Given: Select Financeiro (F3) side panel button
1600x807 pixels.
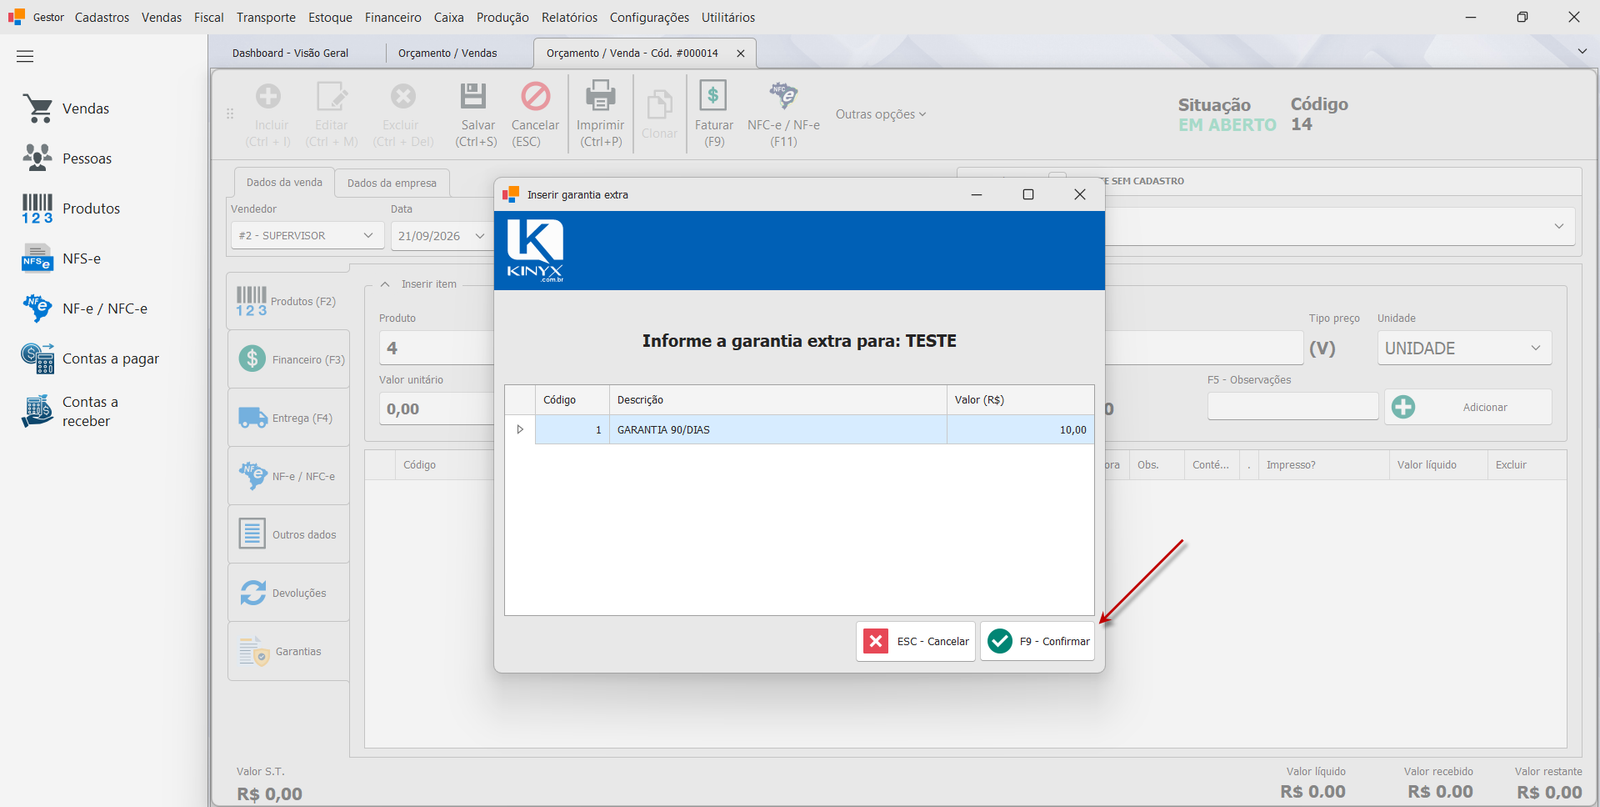Looking at the screenshot, I should pyautogui.click(x=289, y=360).
